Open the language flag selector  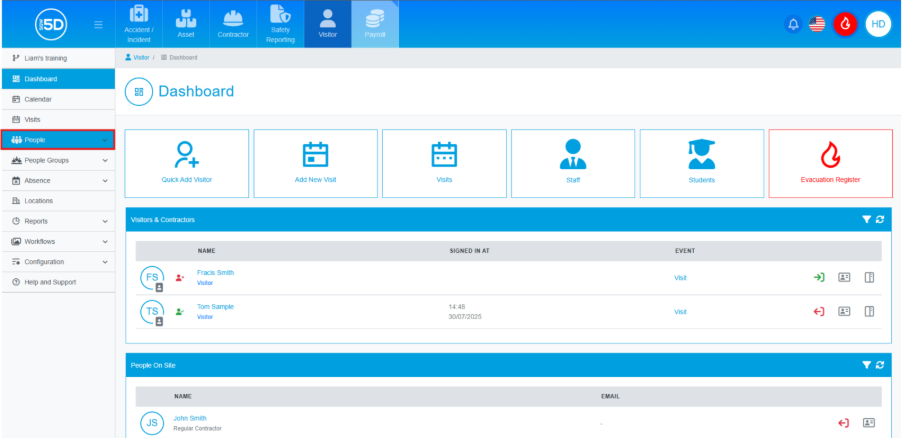(817, 24)
